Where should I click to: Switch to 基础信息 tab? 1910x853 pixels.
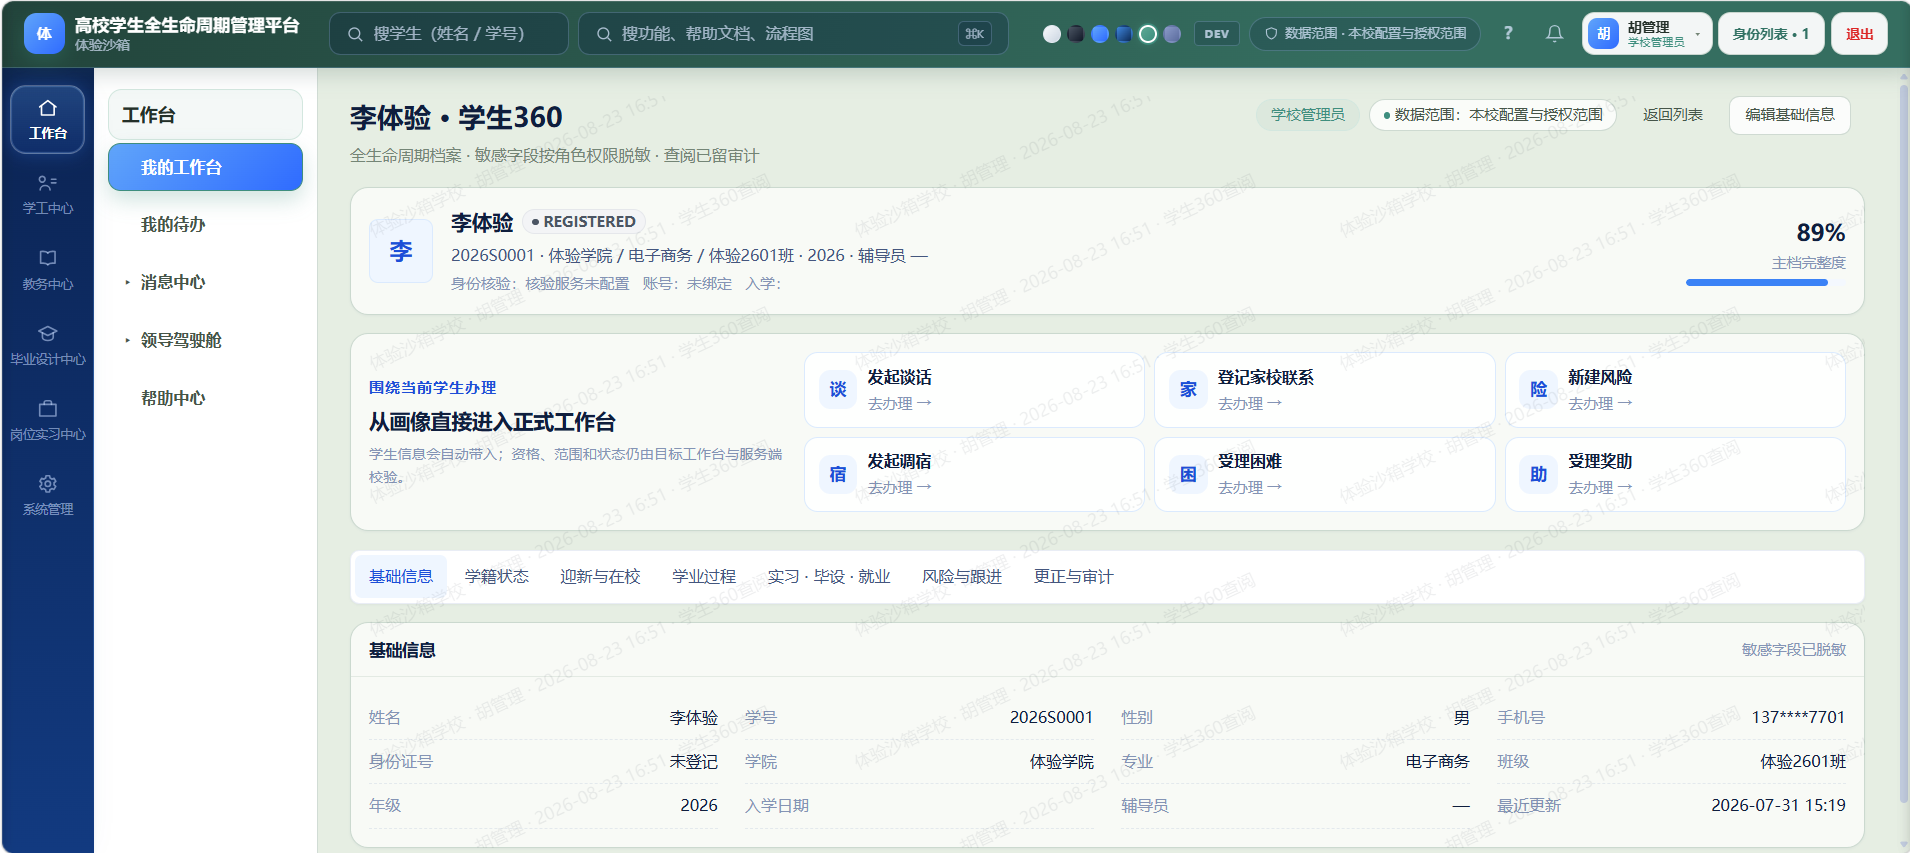pos(401,577)
